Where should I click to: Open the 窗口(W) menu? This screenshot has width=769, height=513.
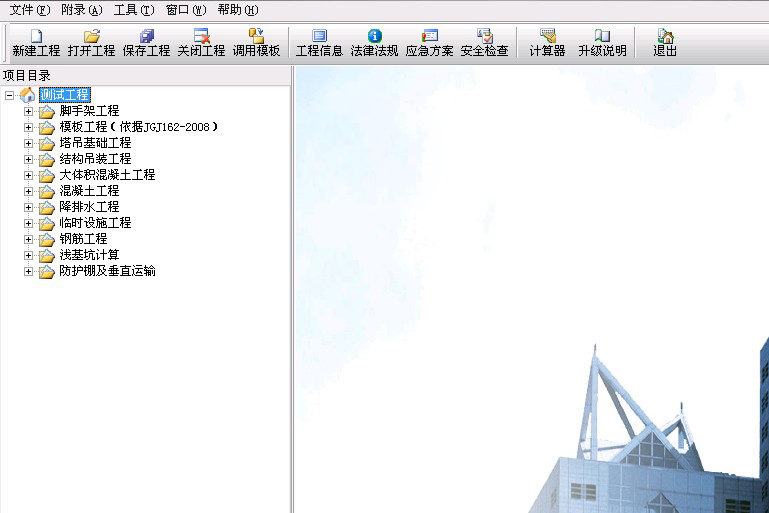[x=186, y=10]
